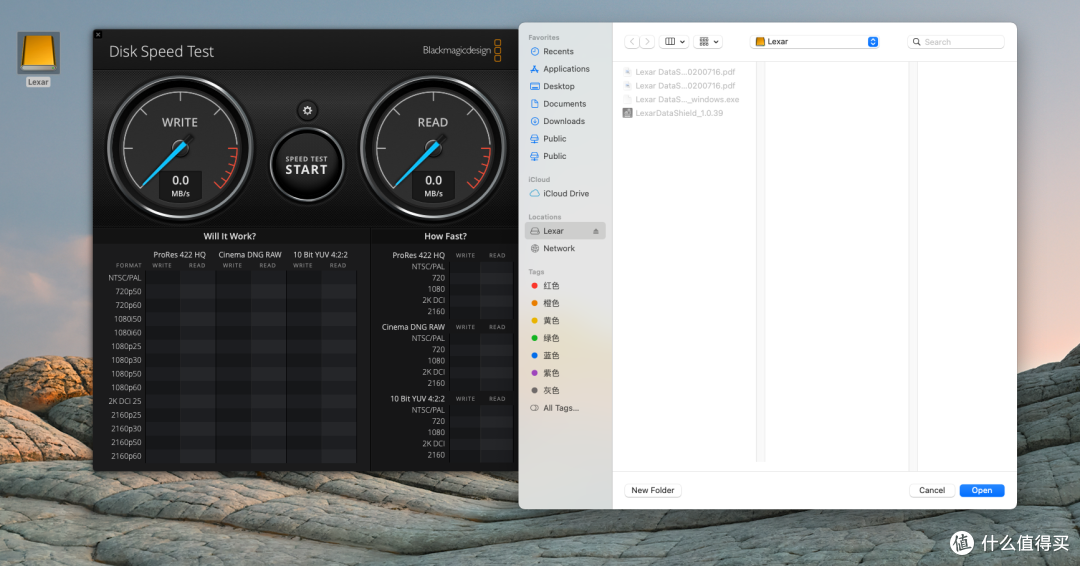Click the ProRes 422 HQ column in Will It Work
The height and width of the screenshot is (566, 1080).
(x=179, y=255)
